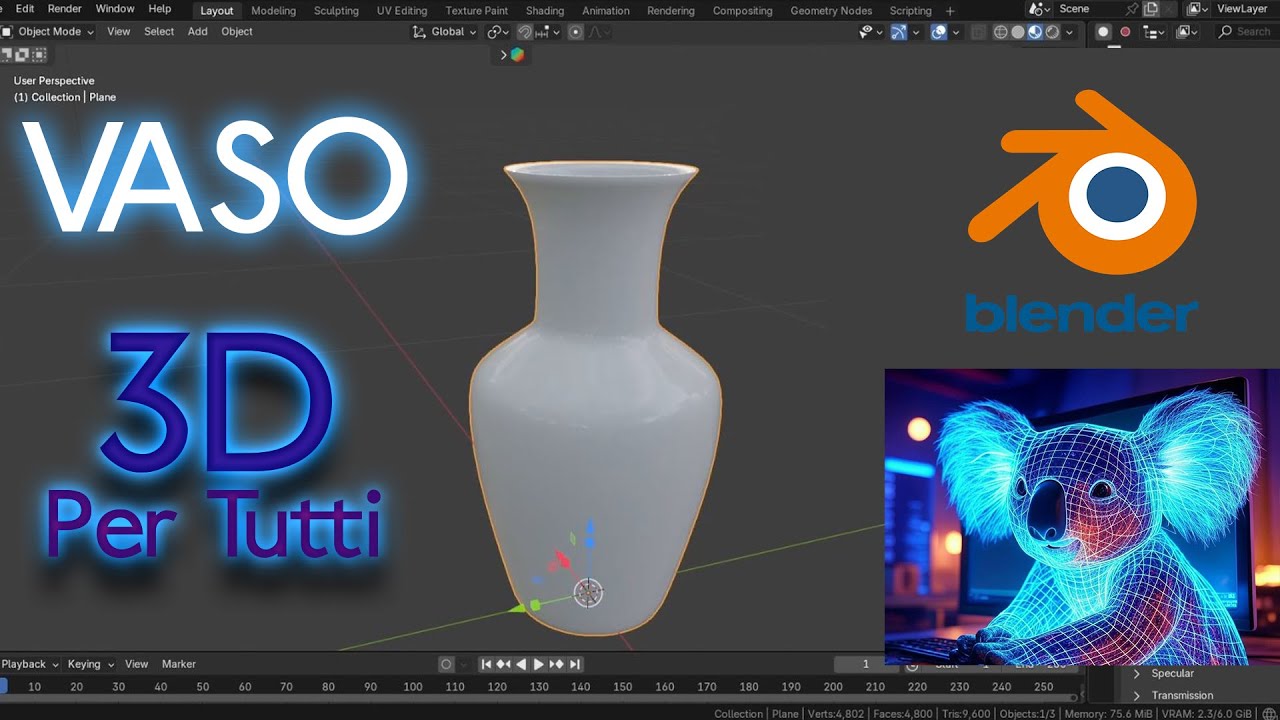Viewport: 1280px width, 720px height.
Task: Open the object visibility and selectability dropdown
Action: click(x=871, y=32)
